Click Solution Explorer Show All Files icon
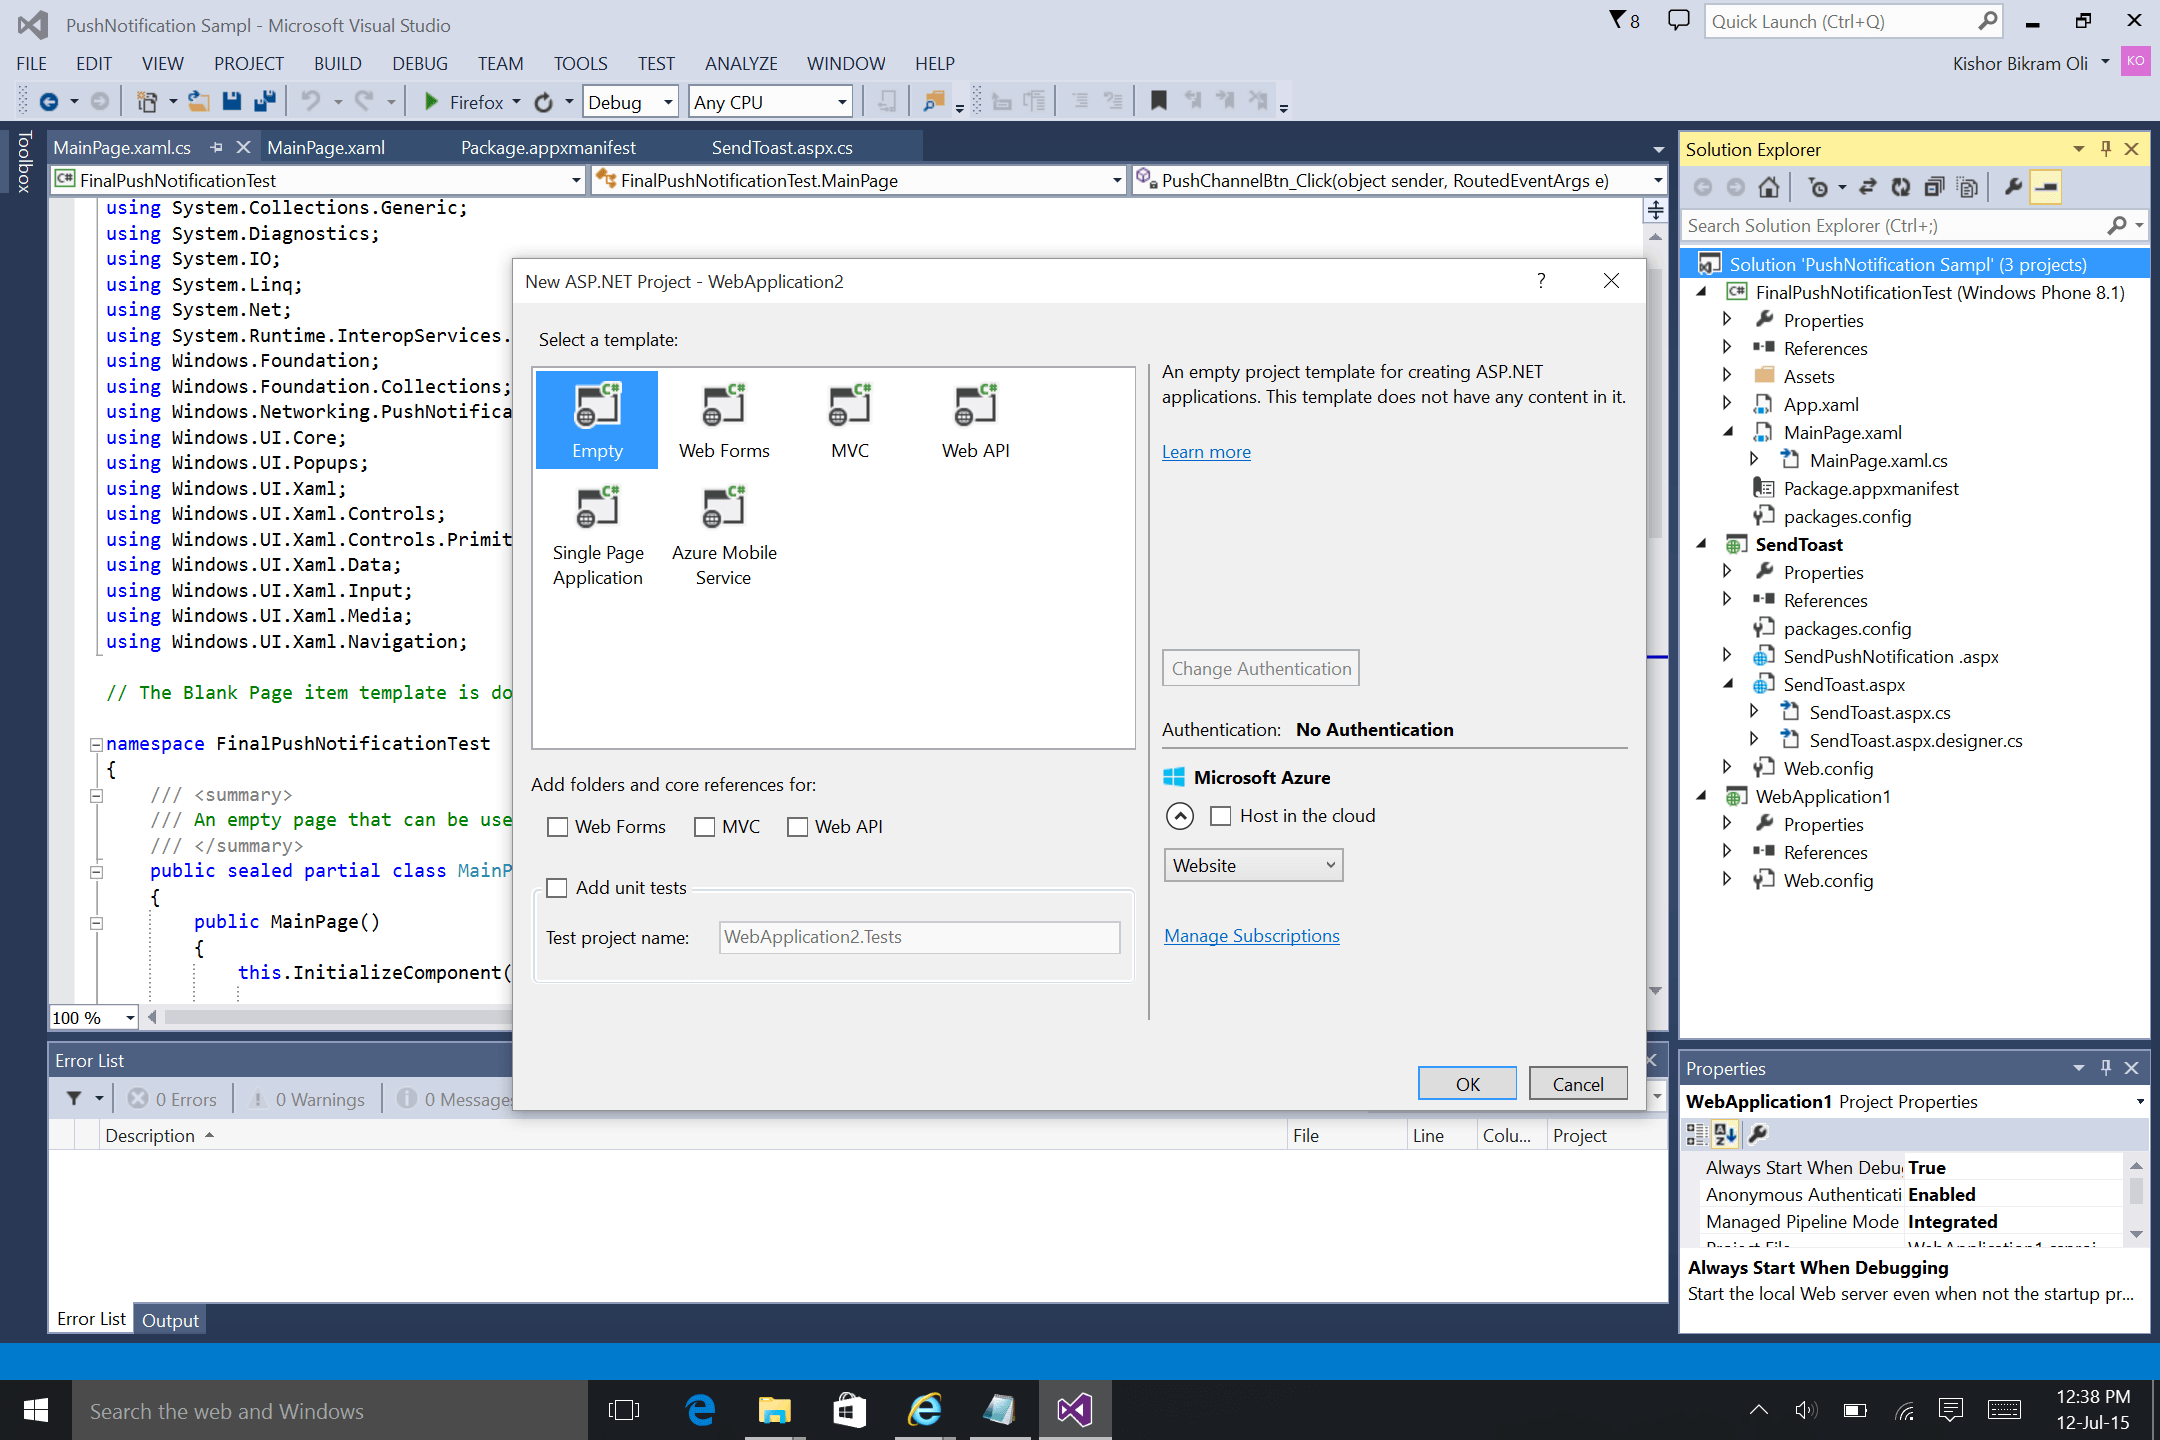Screen dimensions: 2160x1440 coord(1967,187)
